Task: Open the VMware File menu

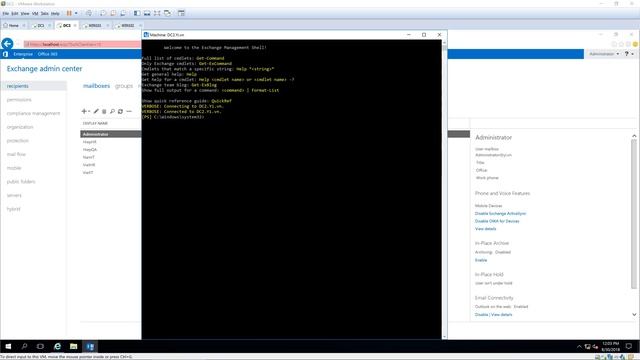Action: click(x=6, y=13)
